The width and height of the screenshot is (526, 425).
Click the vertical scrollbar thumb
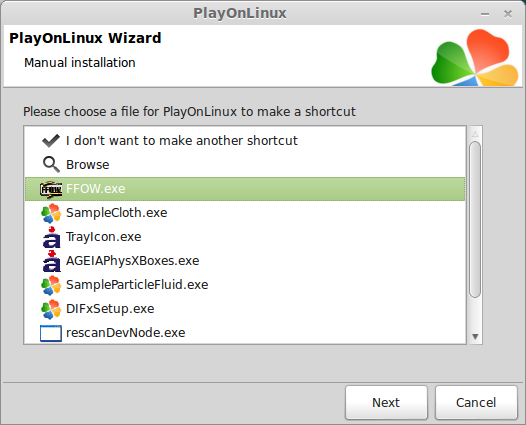click(x=475, y=219)
